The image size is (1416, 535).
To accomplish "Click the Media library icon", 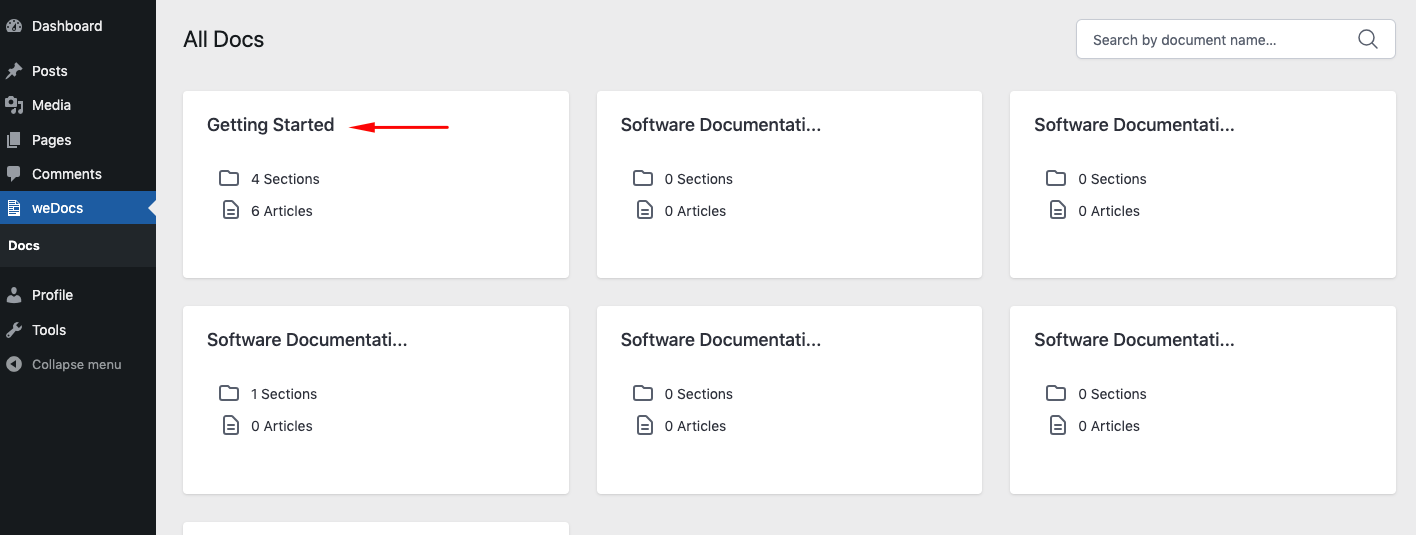I will click(14, 105).
